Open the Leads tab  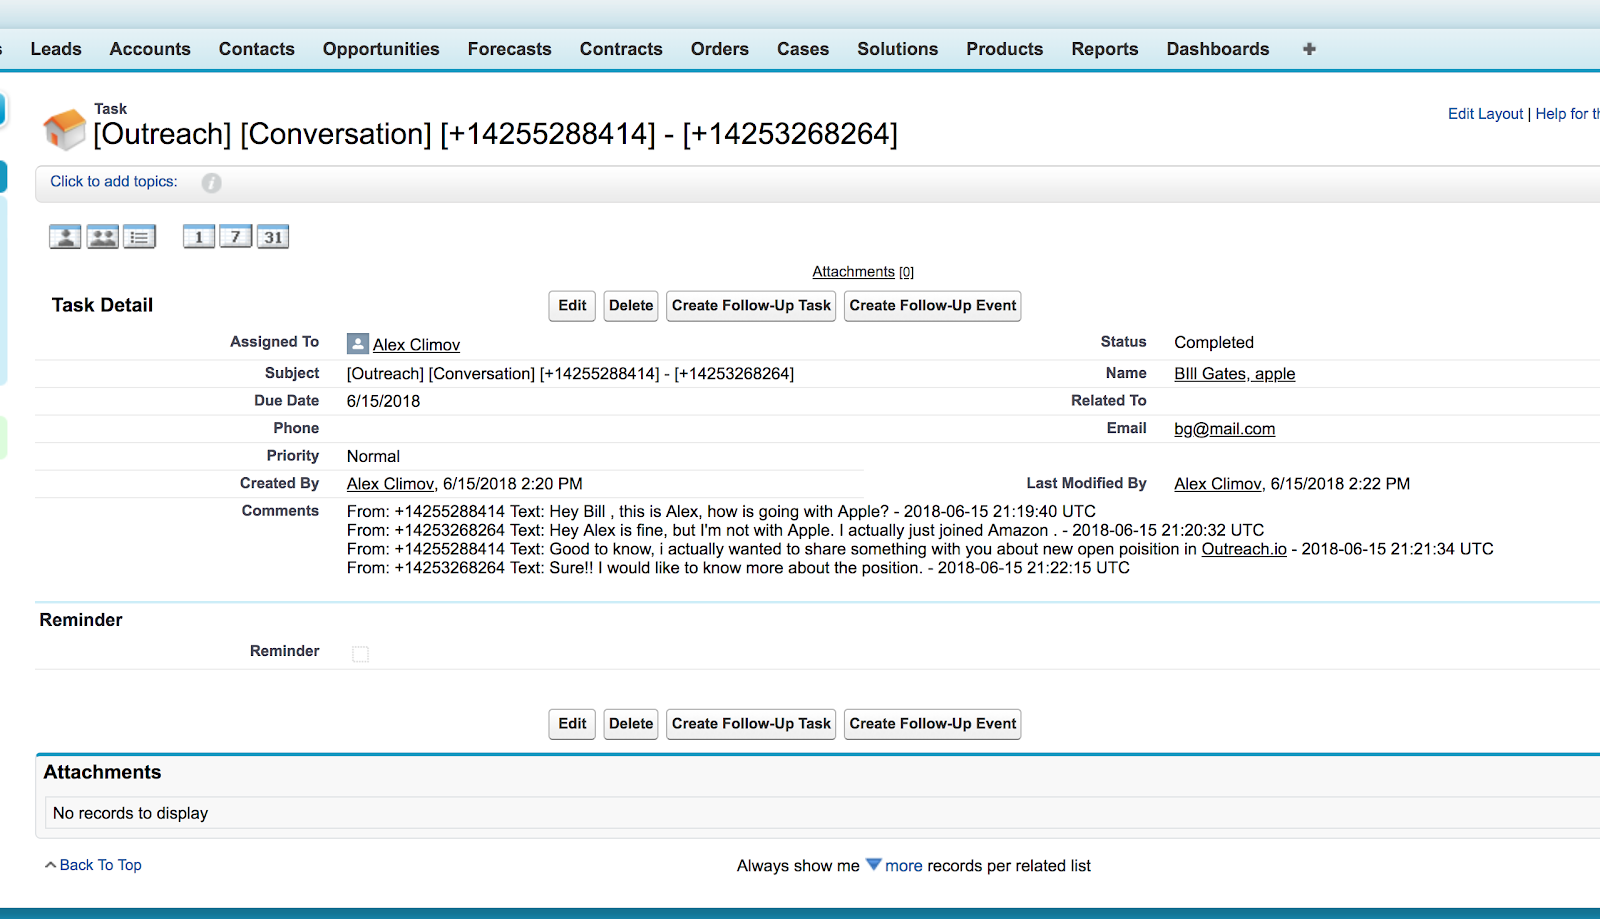pos(56,49)
